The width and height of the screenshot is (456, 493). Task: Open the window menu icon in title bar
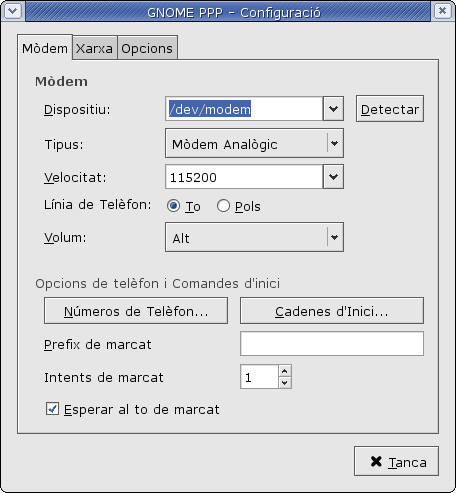point(13,11)
